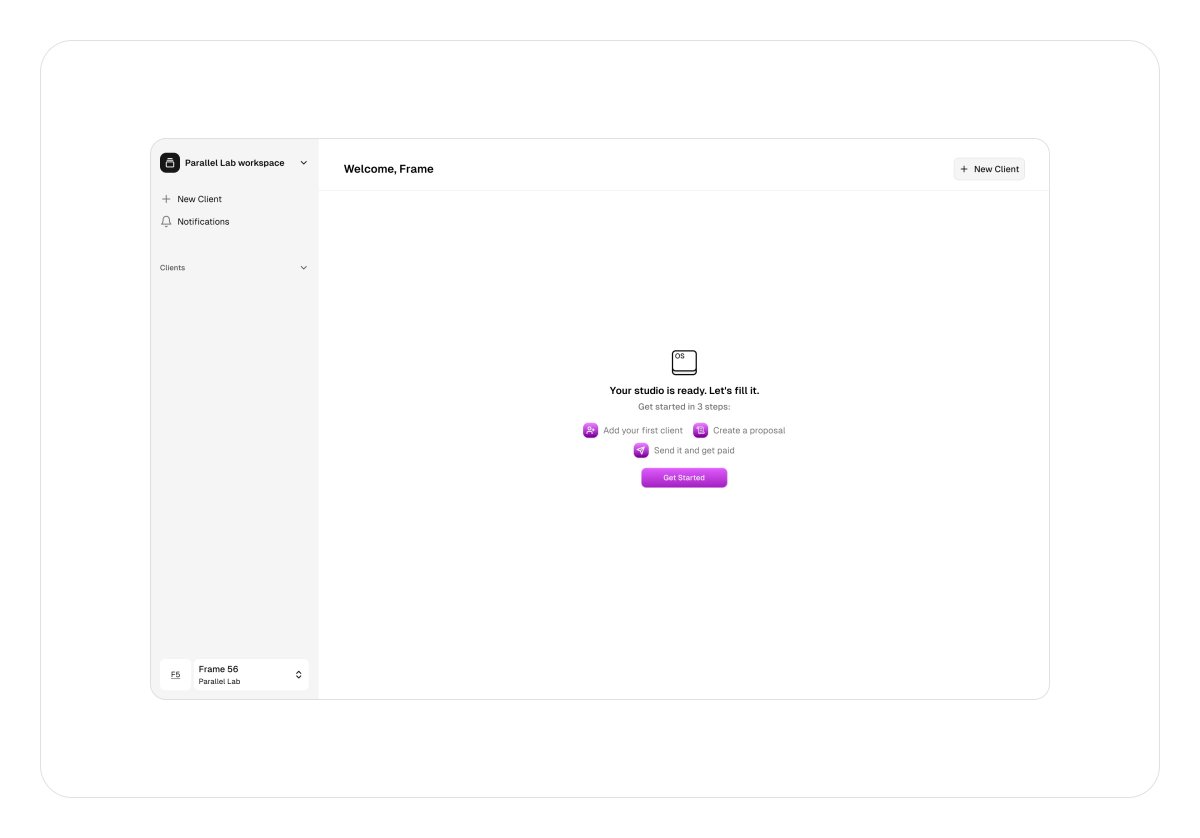Screen dimensions: 1200x838
Task: Click the Get Started button
Action: (684, 478)
